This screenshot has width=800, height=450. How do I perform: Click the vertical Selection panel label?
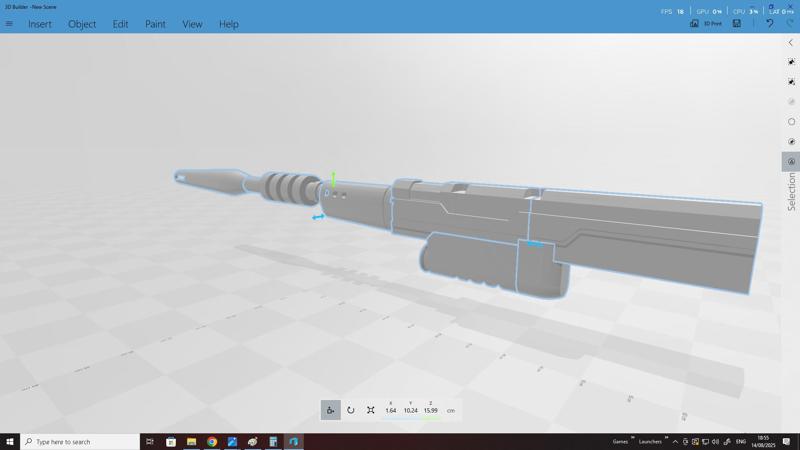click(x=791, y=191)
